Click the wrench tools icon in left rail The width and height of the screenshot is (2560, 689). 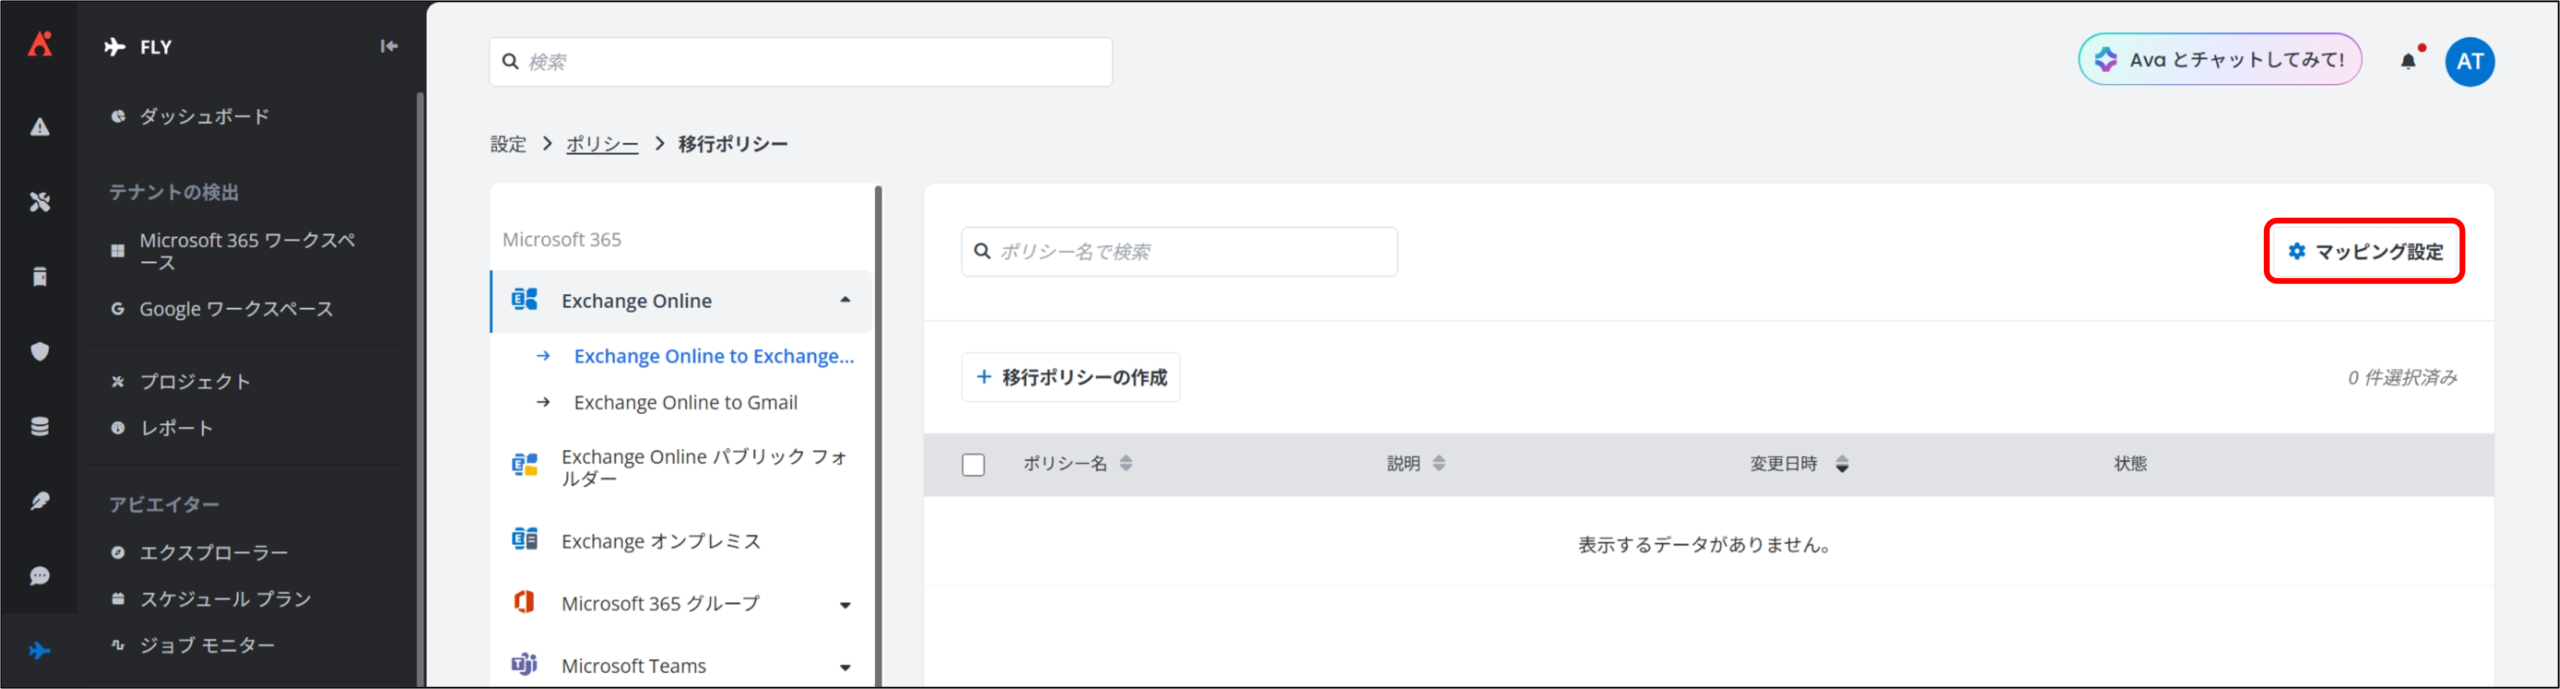coord(40,202)
